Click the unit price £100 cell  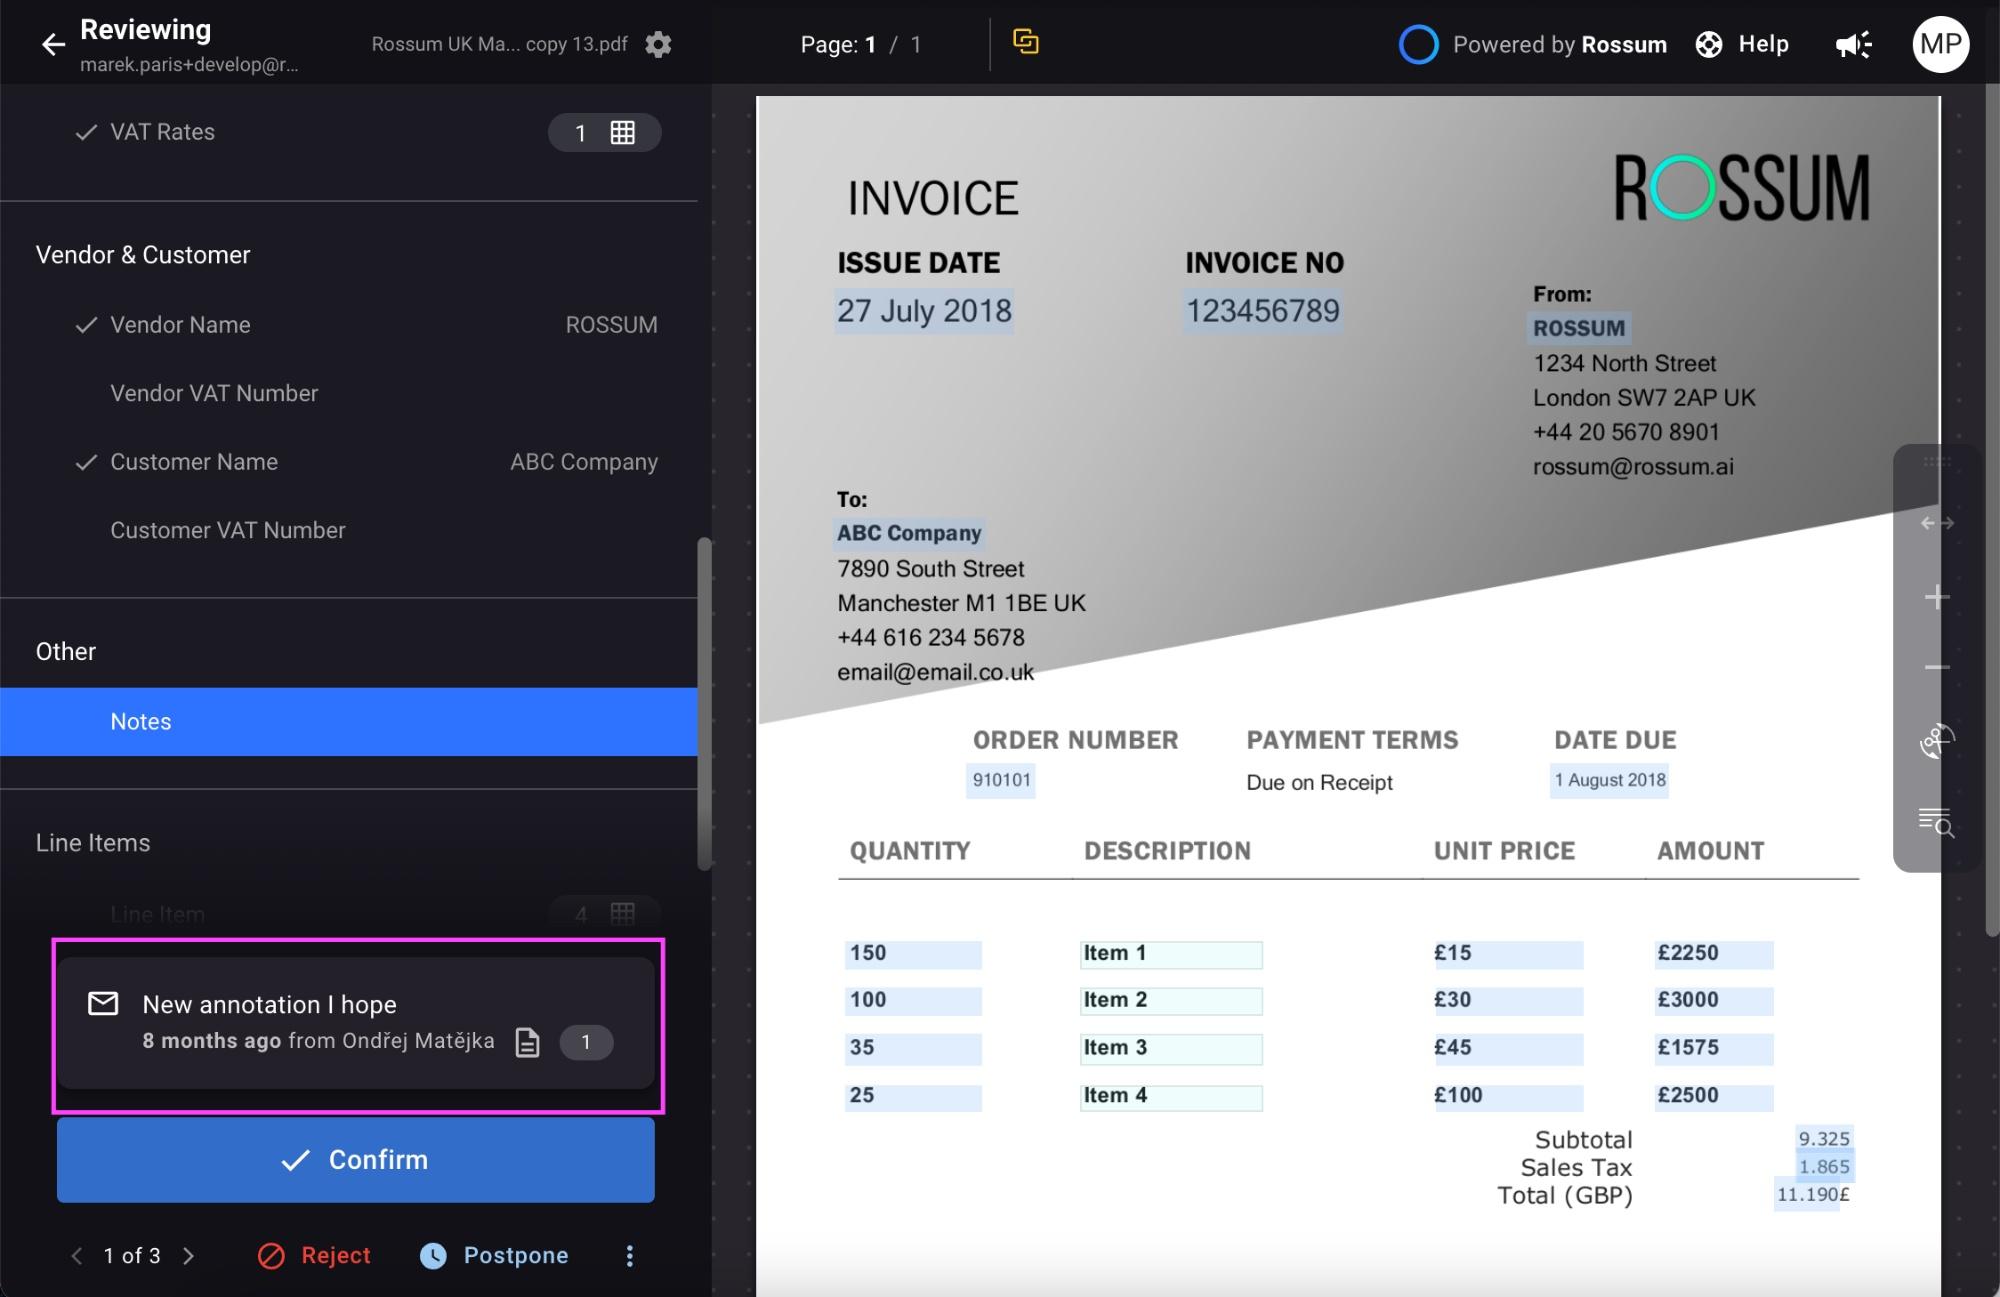click(x=1508, y=1096)
